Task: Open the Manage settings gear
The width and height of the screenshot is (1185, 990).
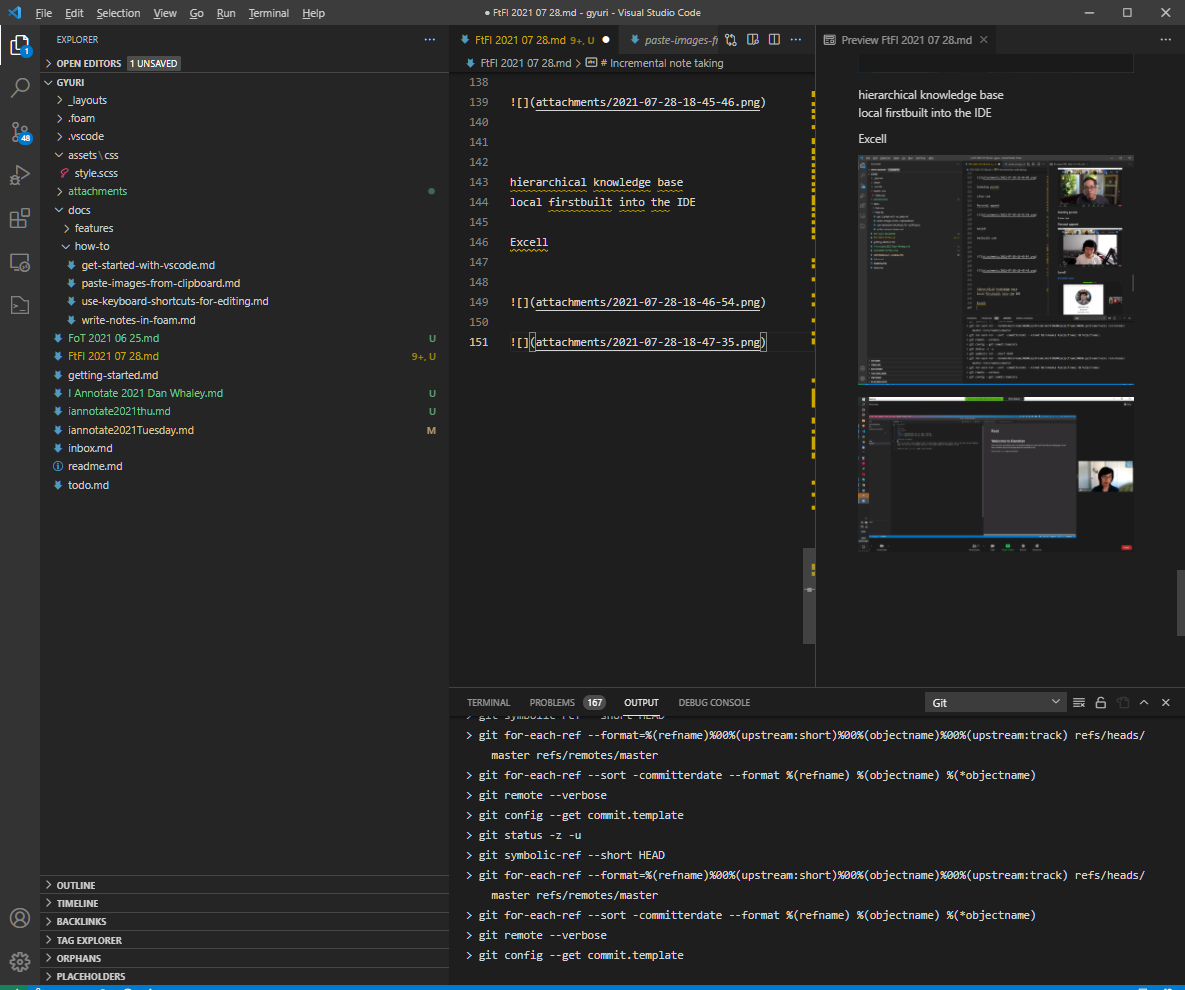Action: 20,961
